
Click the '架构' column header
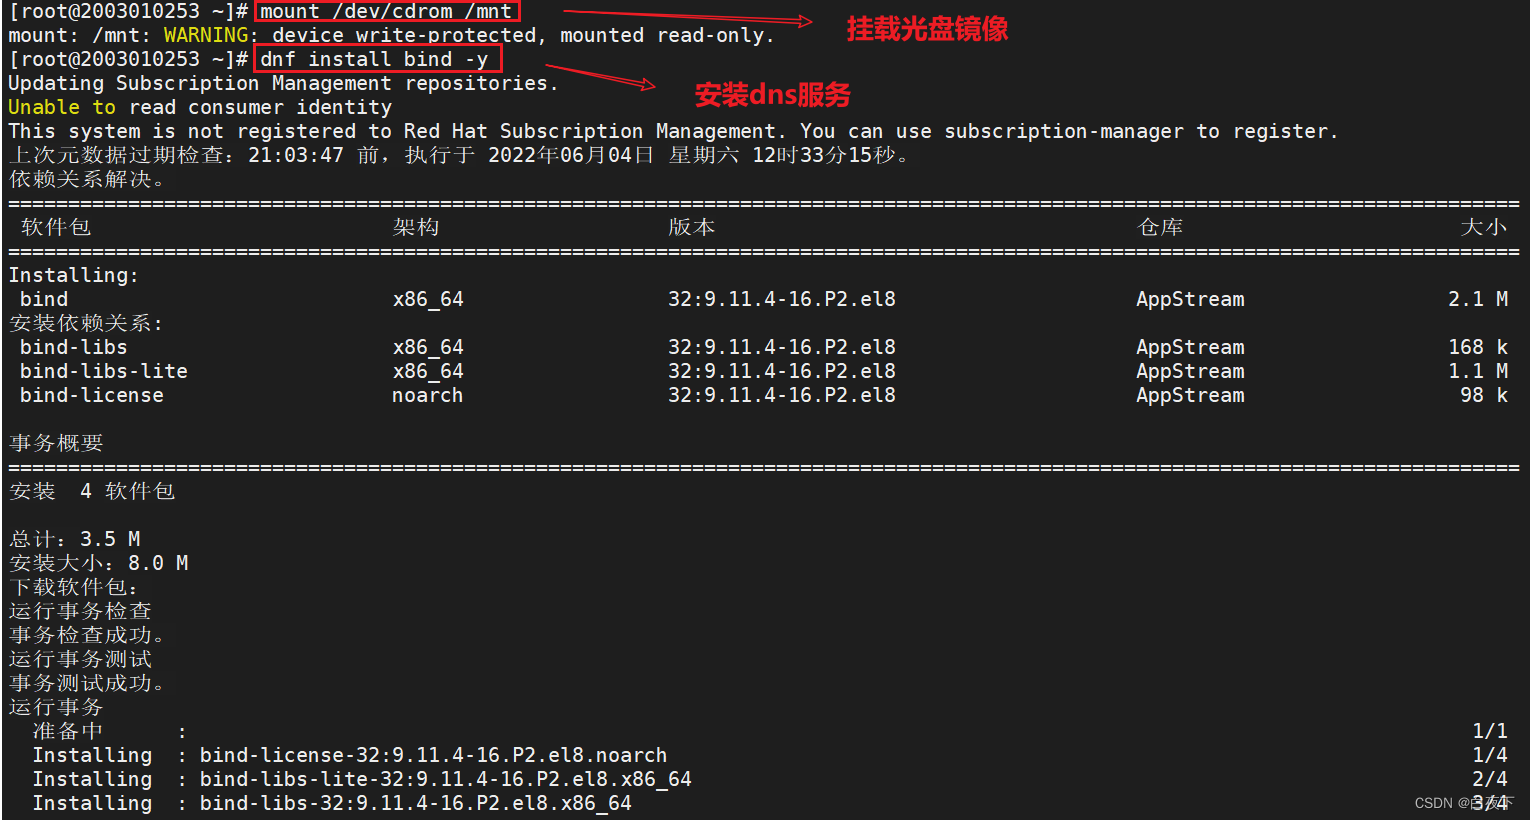click(x=416, y=227)
